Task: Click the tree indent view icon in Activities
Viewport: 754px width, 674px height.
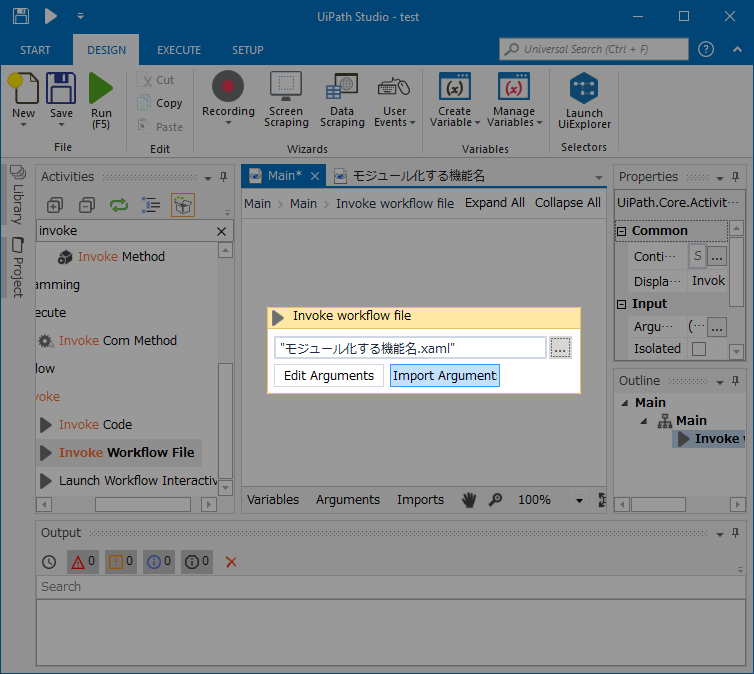Action: pos(151,205)
